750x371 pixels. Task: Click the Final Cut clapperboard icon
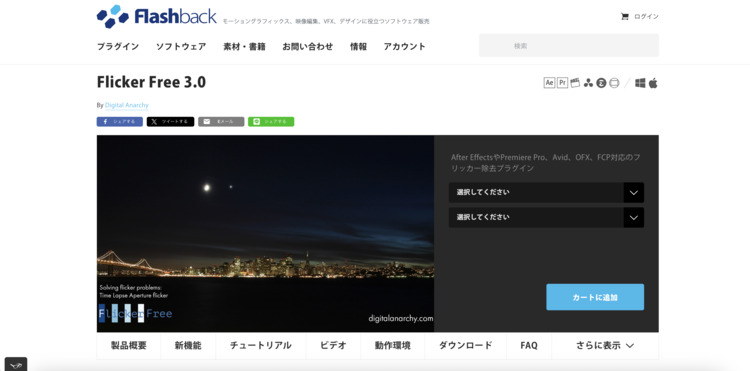(575, 83)
